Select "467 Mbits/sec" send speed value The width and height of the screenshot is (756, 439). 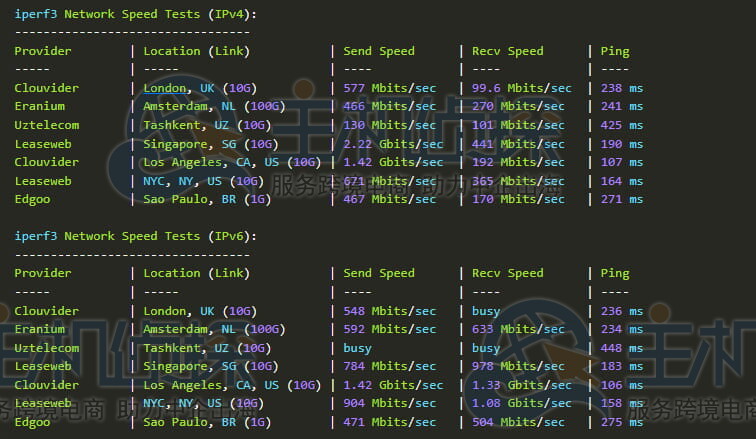(390, 200)
